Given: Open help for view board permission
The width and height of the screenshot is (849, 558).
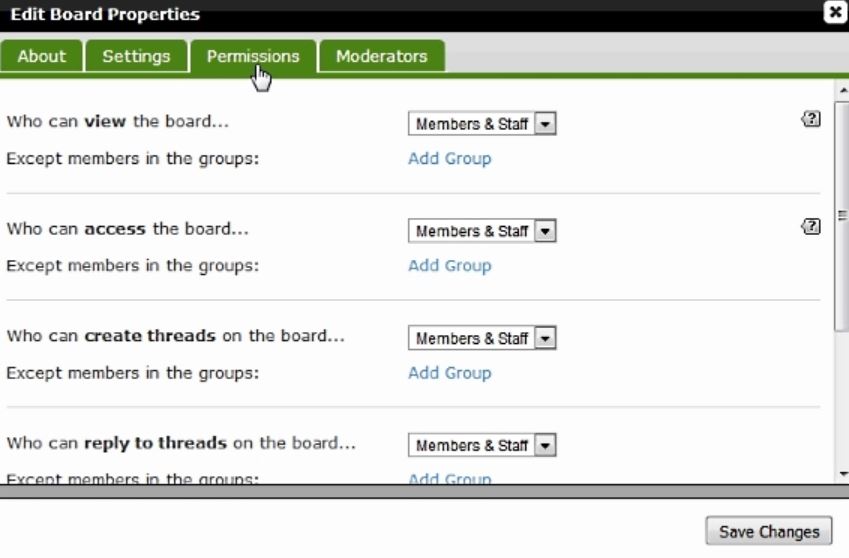Looking at the screenshot, I should [x=811, y=119].
